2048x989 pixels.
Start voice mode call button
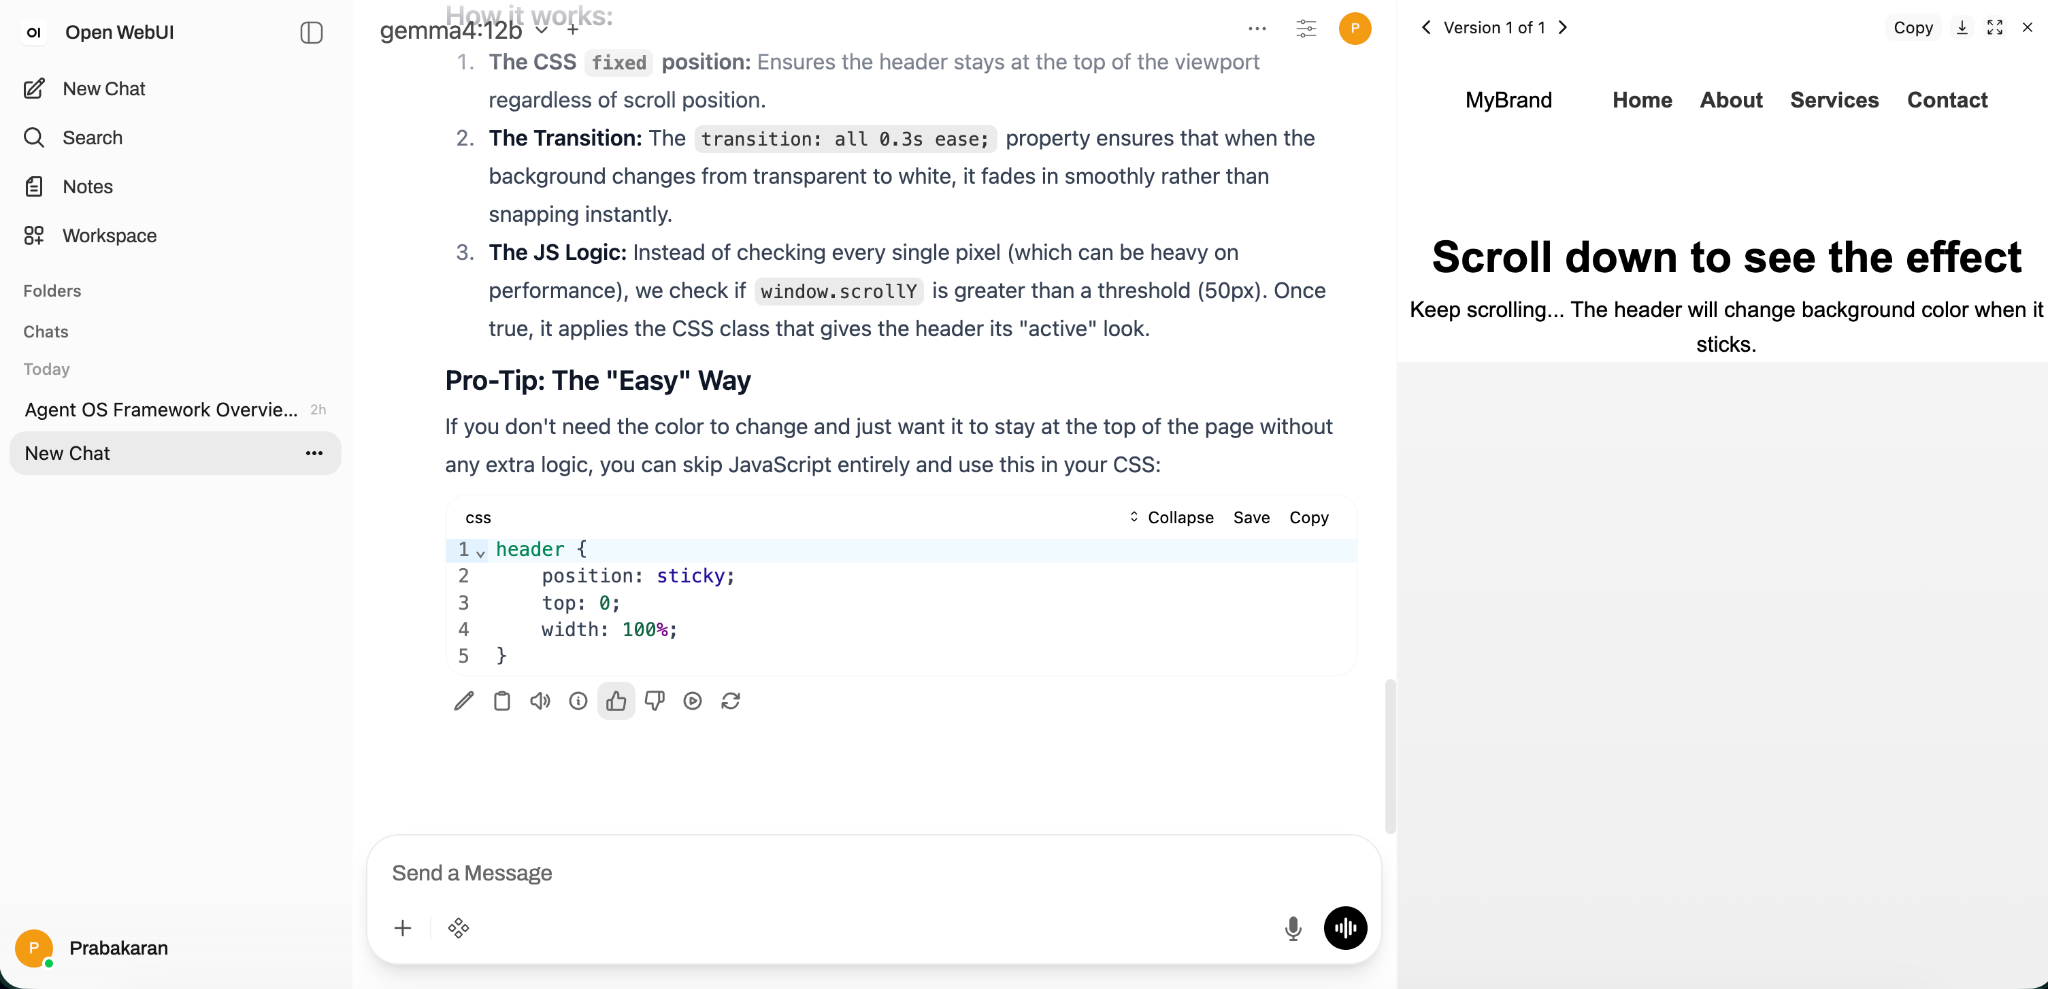[x=1346, y=928]
